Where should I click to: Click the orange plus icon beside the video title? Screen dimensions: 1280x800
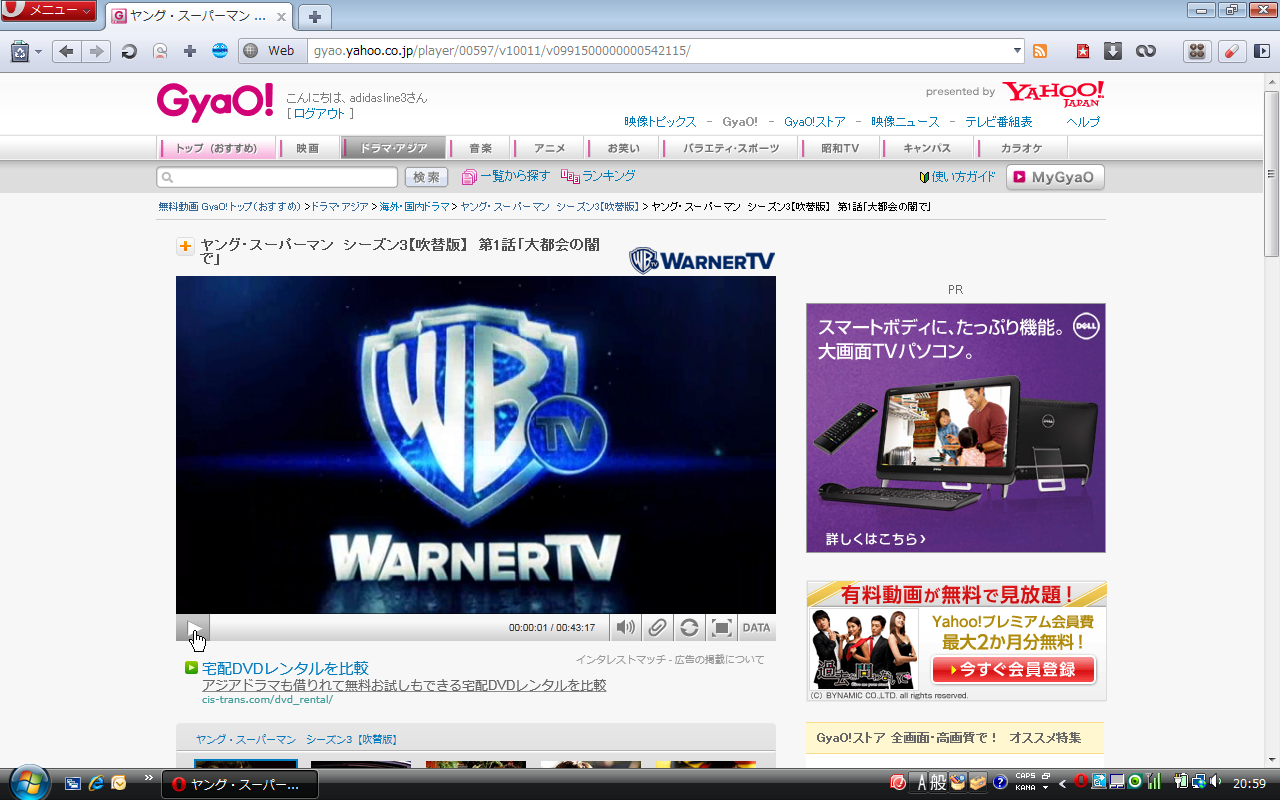pyautogui.click(x=185, y=246)
